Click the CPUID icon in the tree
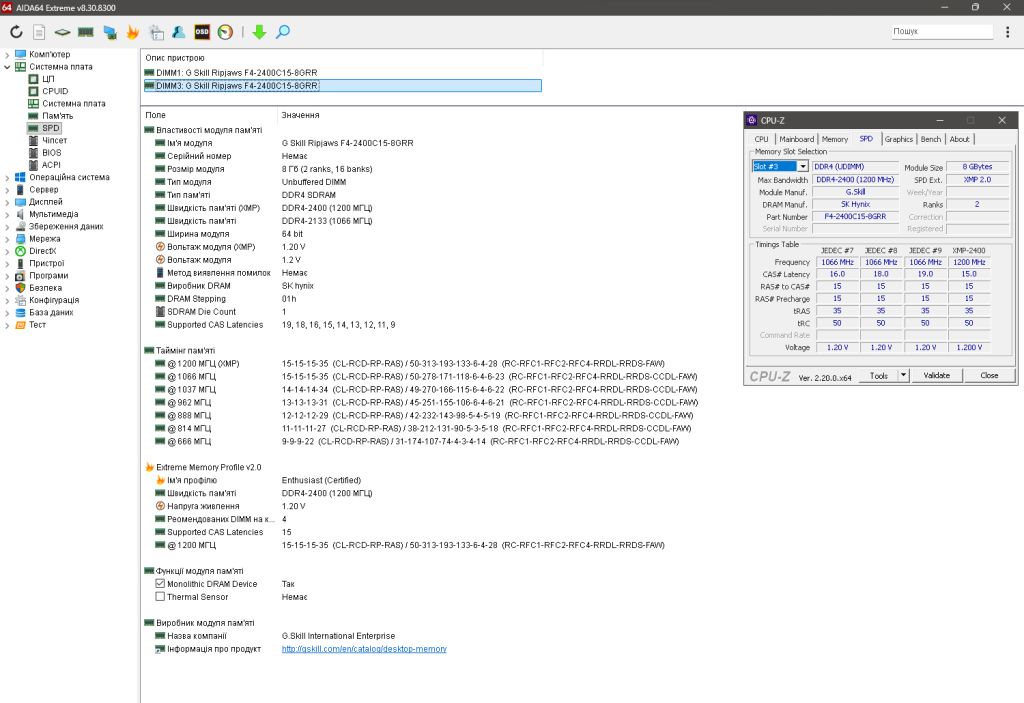 pyautogui.click(x=33, y=91)
